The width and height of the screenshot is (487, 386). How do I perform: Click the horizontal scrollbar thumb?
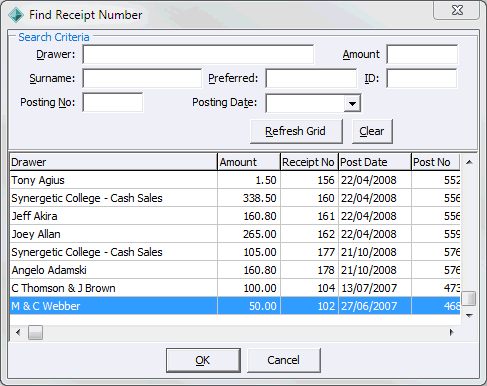(x=35, y=332)
